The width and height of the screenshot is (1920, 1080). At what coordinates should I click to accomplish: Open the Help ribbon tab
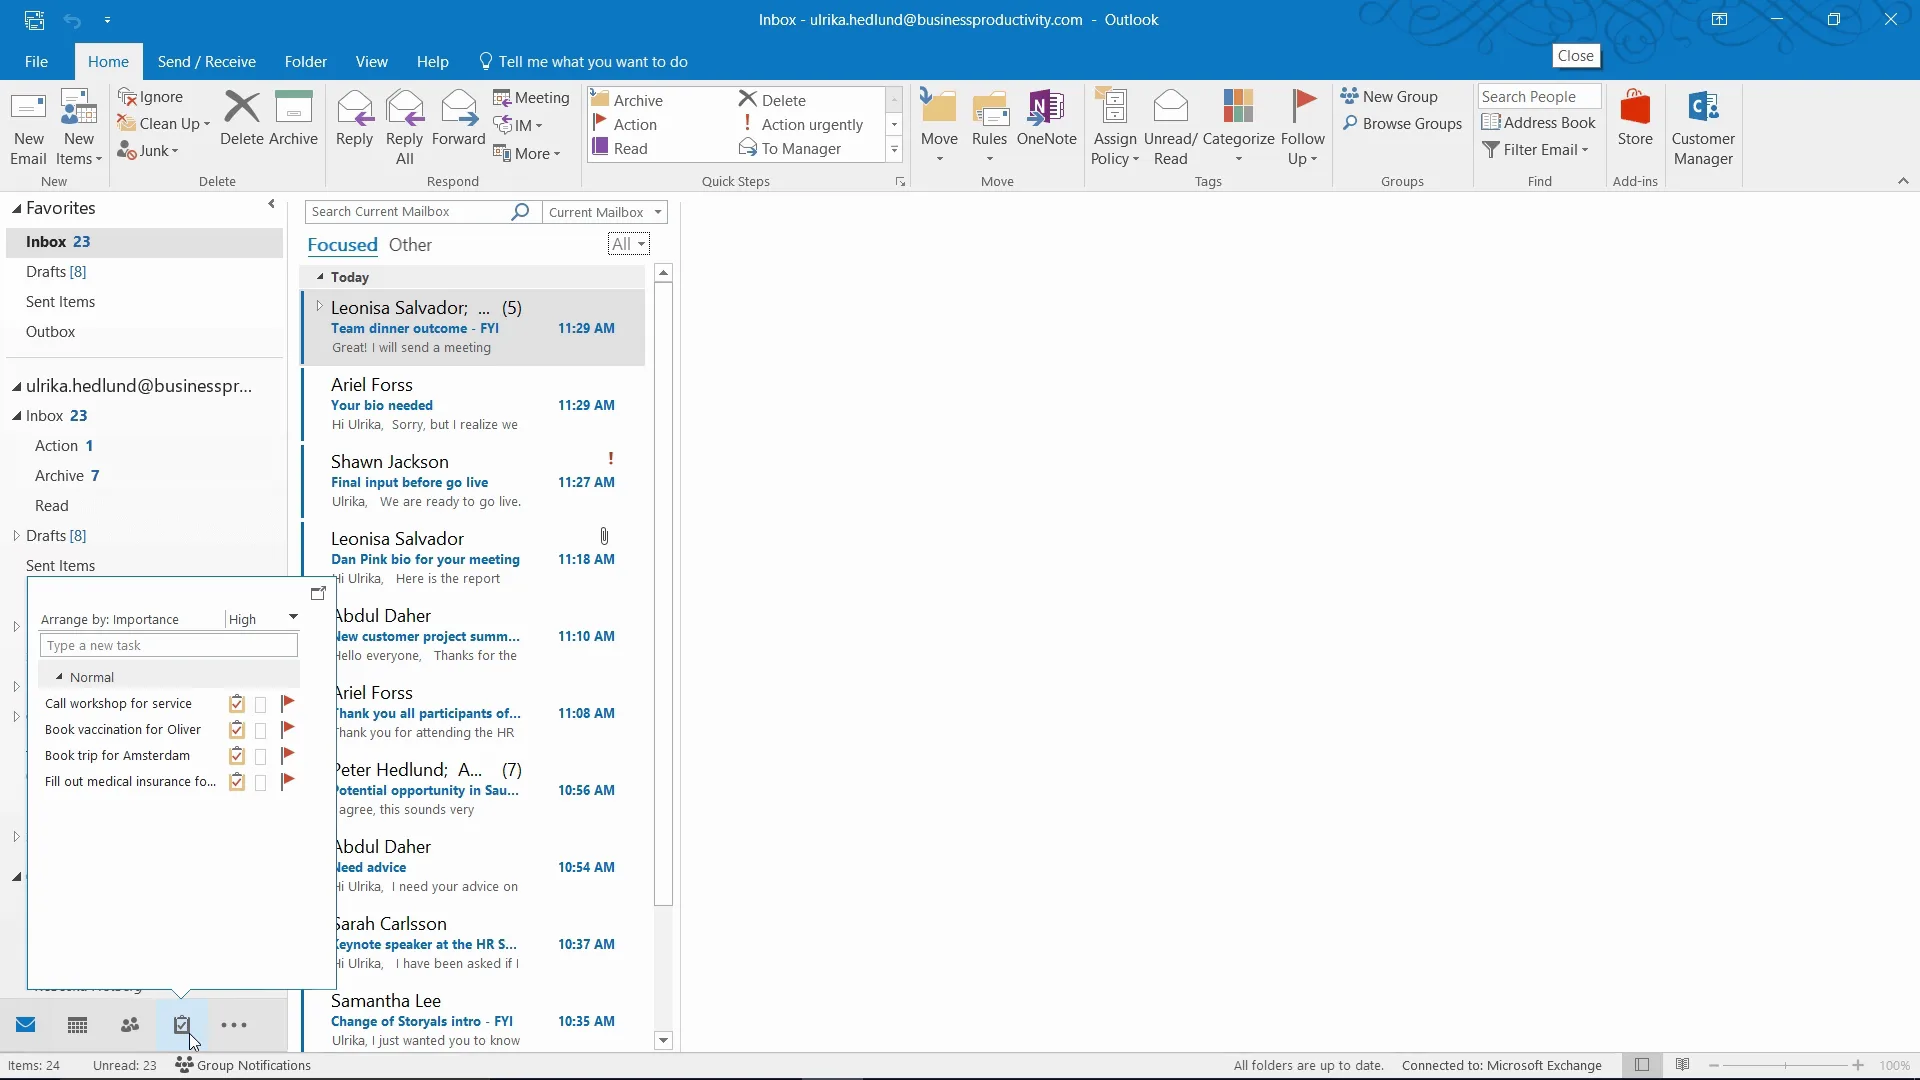pos(432,62)
